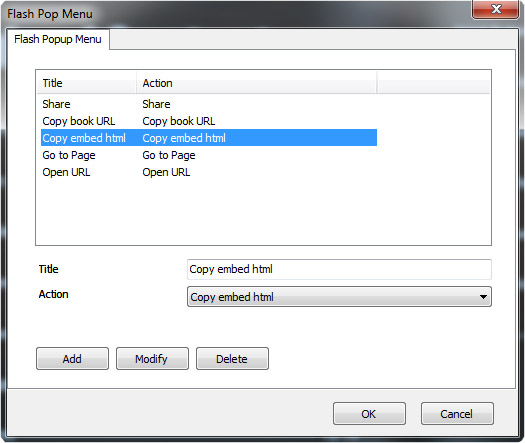
Task: Click the Title column header
Action: point(86,83)
